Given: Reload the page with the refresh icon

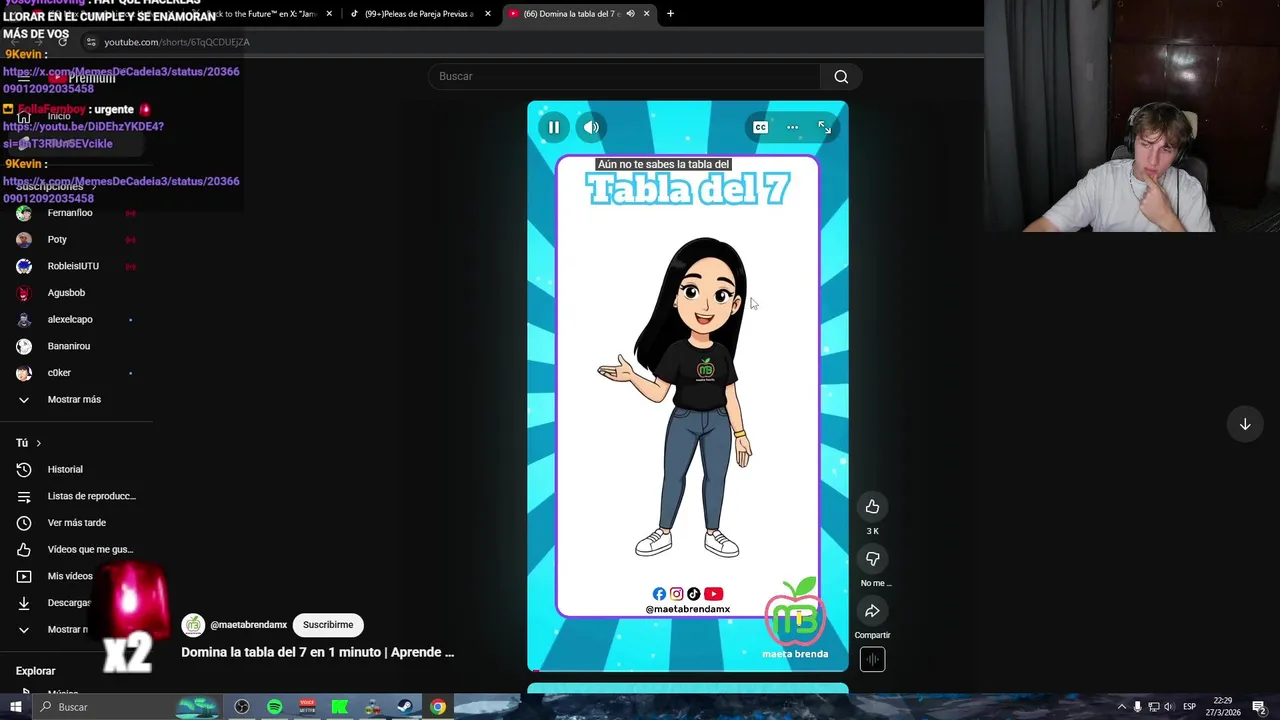Looking at the screenshot, I should [62, 42].
